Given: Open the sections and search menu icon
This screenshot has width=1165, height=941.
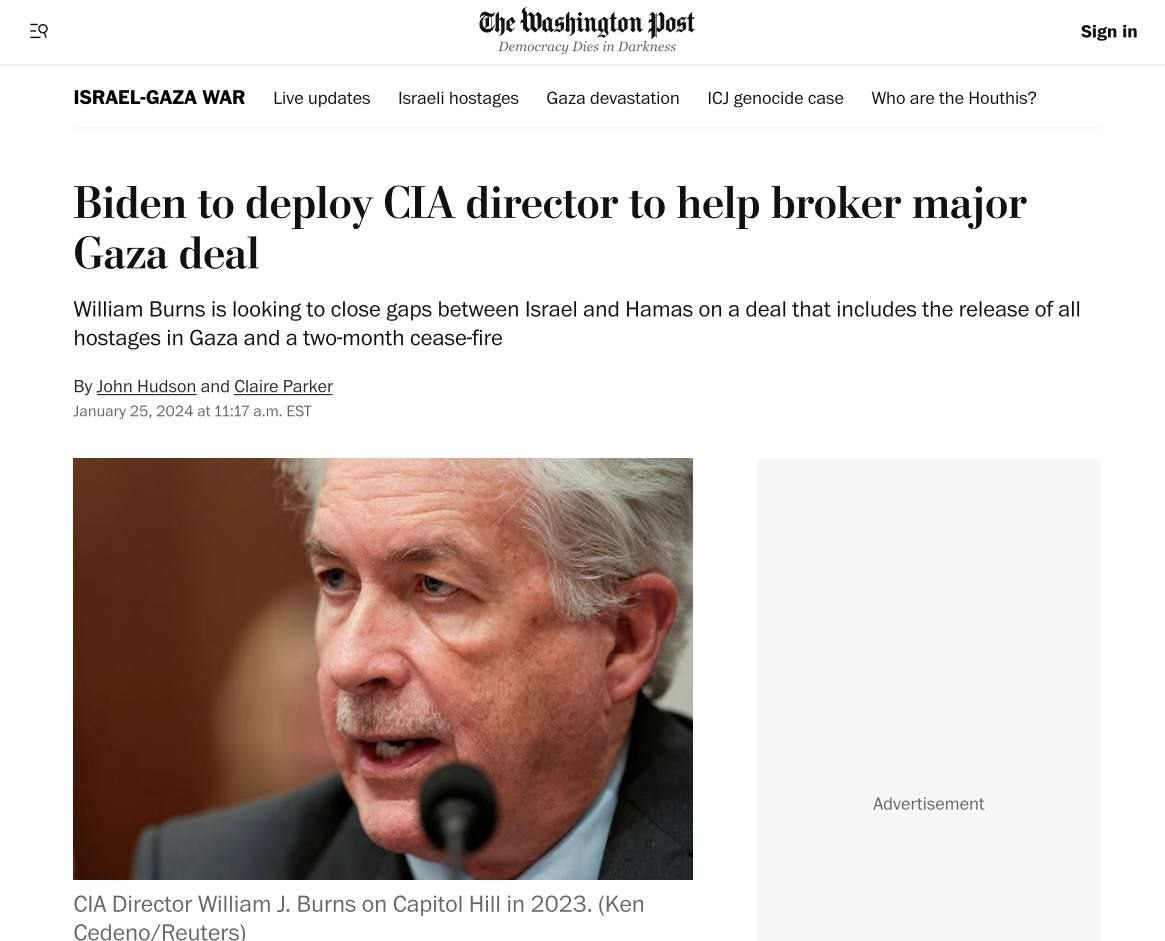Looking at the screenshot, I should 39,31.
